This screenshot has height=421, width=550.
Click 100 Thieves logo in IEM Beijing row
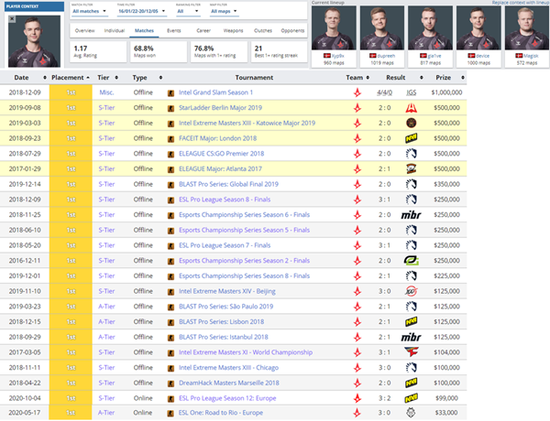coord(411,291)
